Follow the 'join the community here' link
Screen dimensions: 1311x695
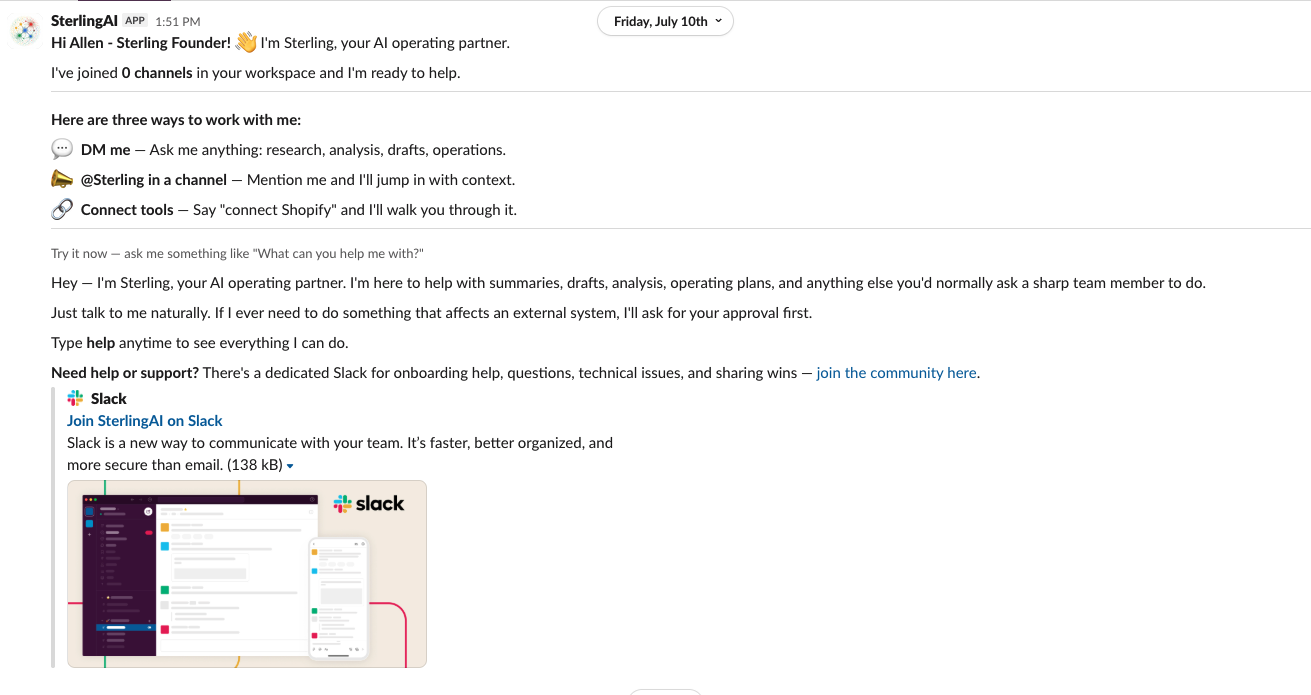(x=896, y=373)
